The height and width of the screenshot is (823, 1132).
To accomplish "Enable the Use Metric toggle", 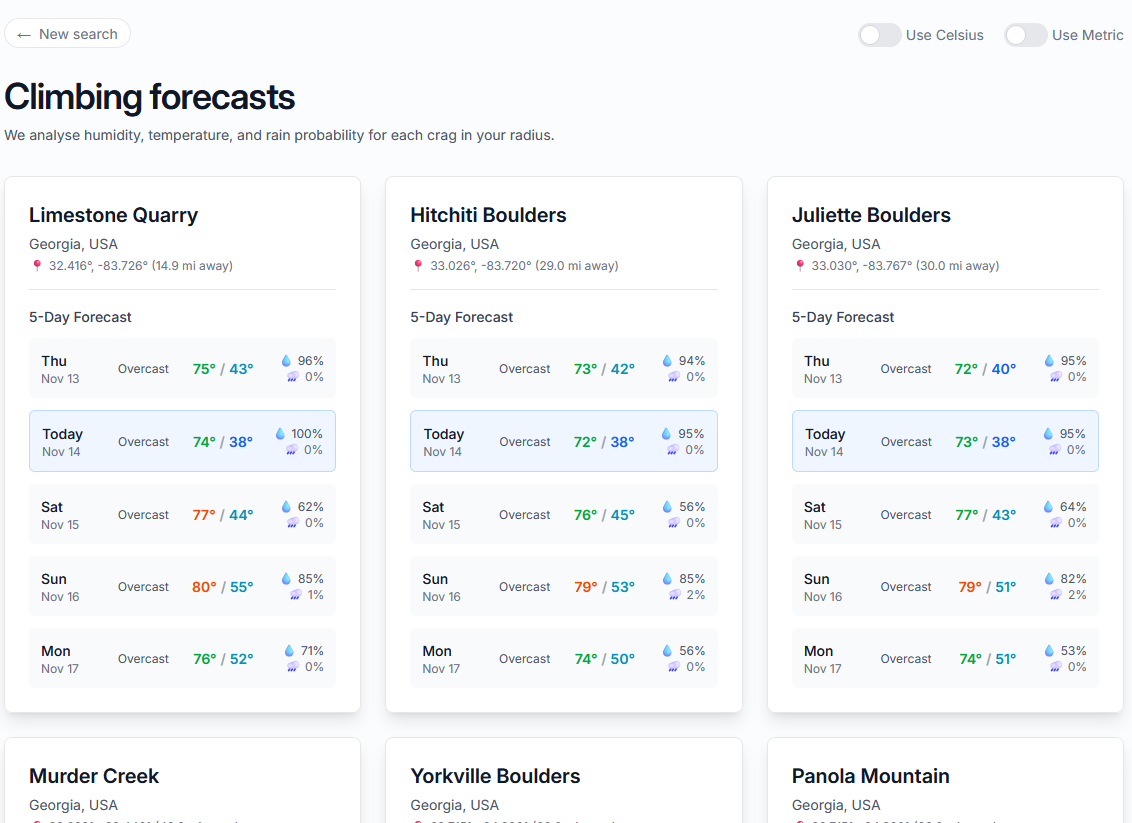I will click(x=1026, y=34).
